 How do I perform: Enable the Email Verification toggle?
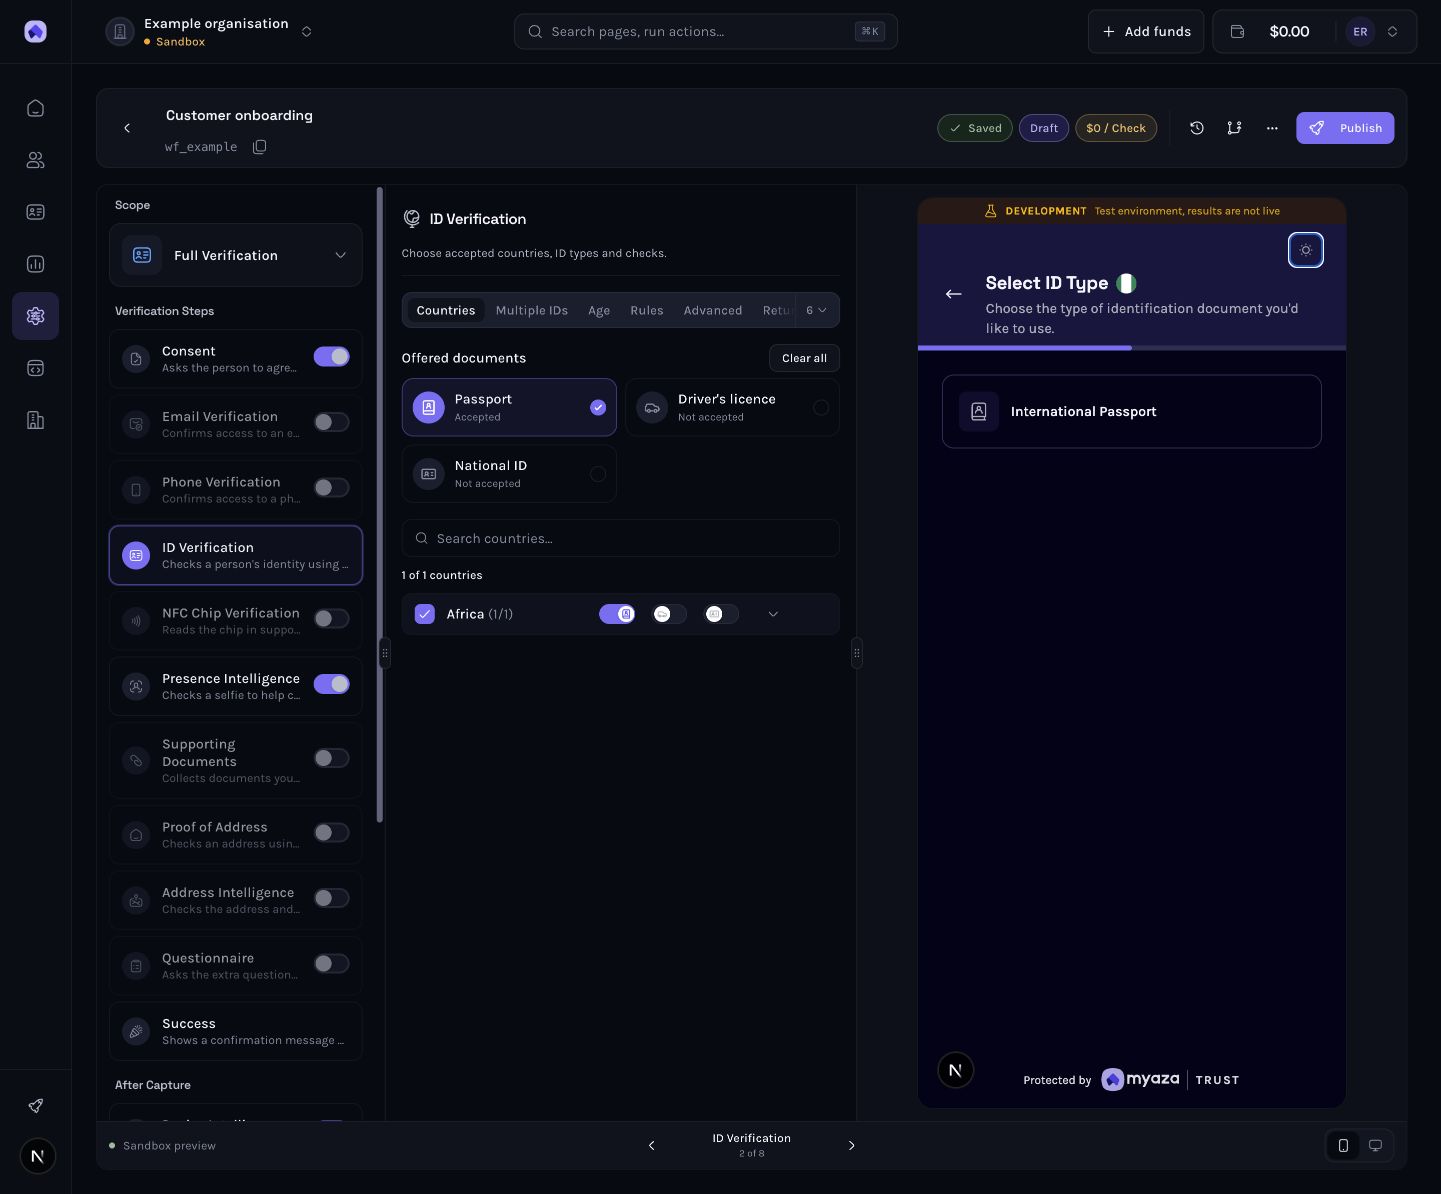pyautogui.click(x=332, y=422)
